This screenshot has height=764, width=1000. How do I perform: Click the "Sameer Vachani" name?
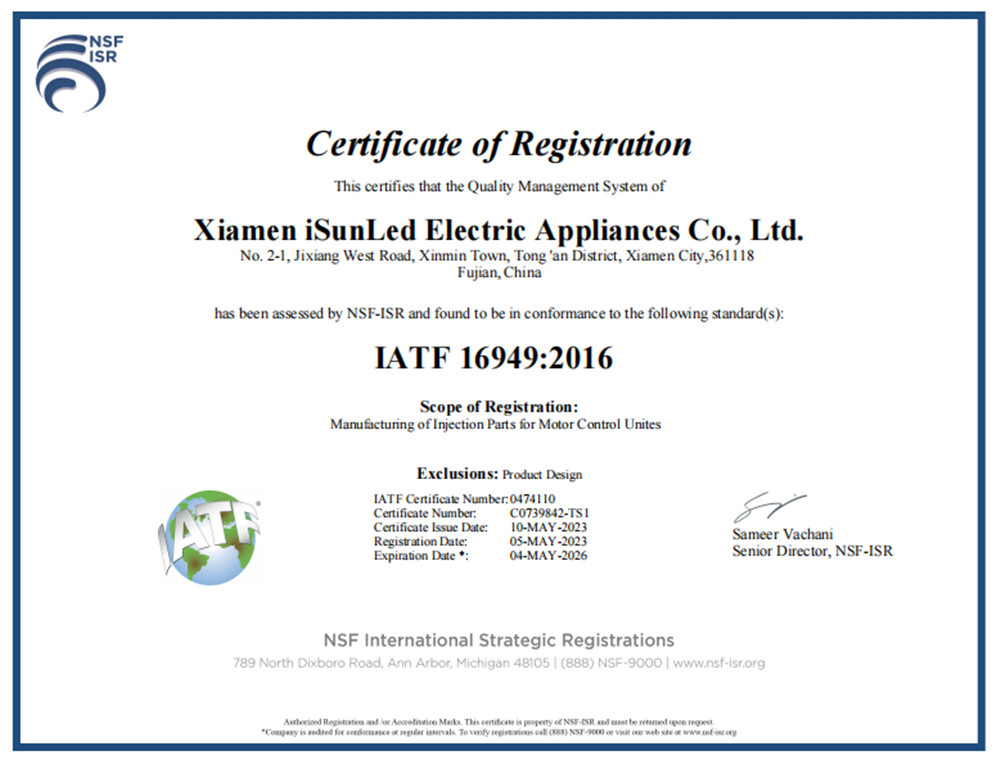[783, 534]
